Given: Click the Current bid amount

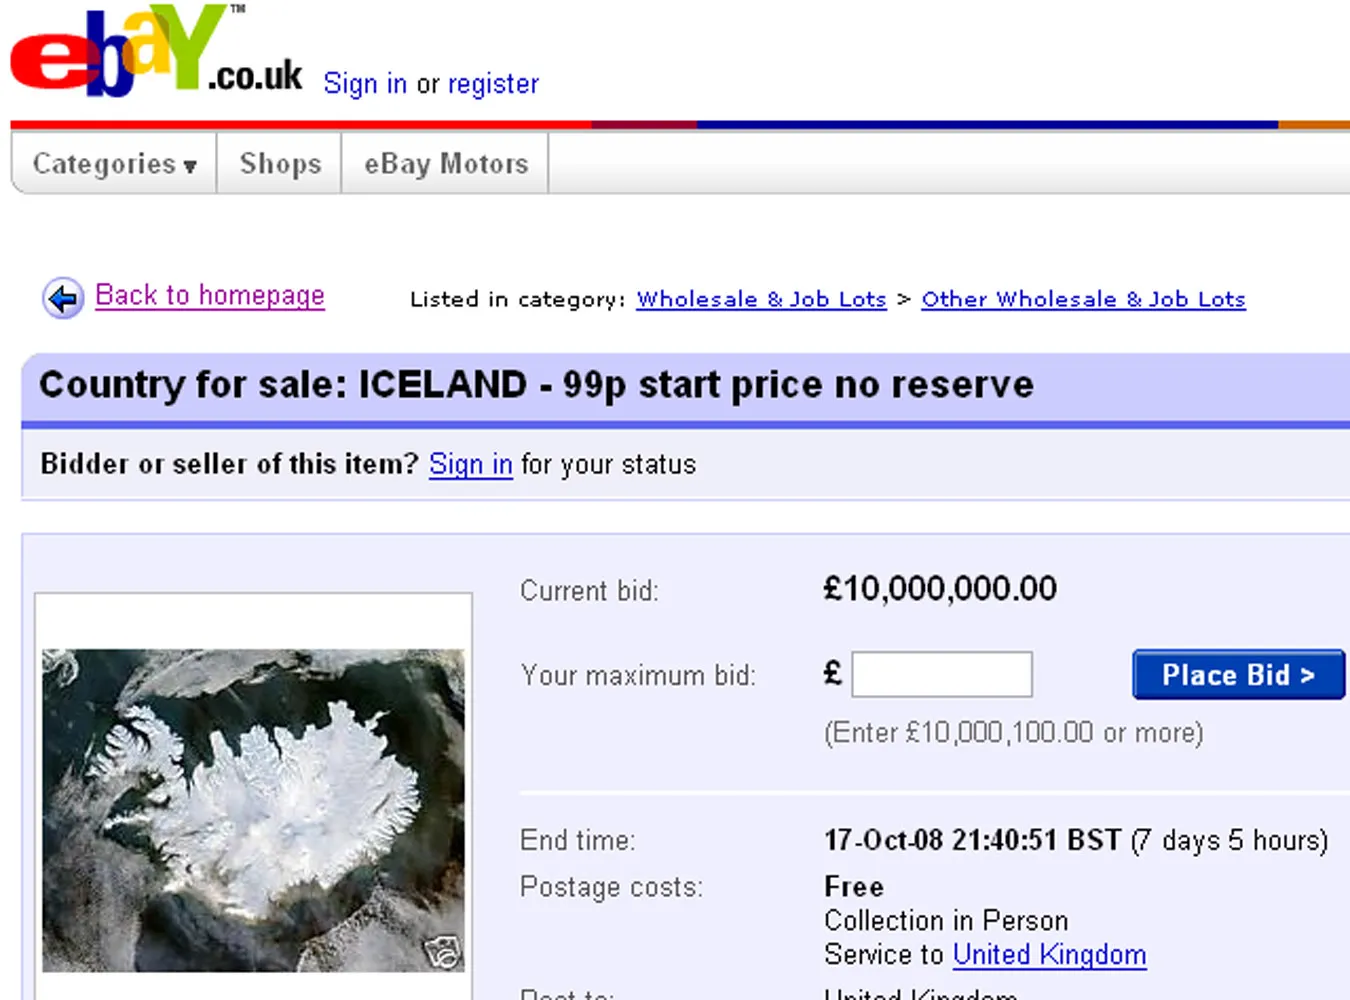Looking at the screenshot, I should coord(939,588).
